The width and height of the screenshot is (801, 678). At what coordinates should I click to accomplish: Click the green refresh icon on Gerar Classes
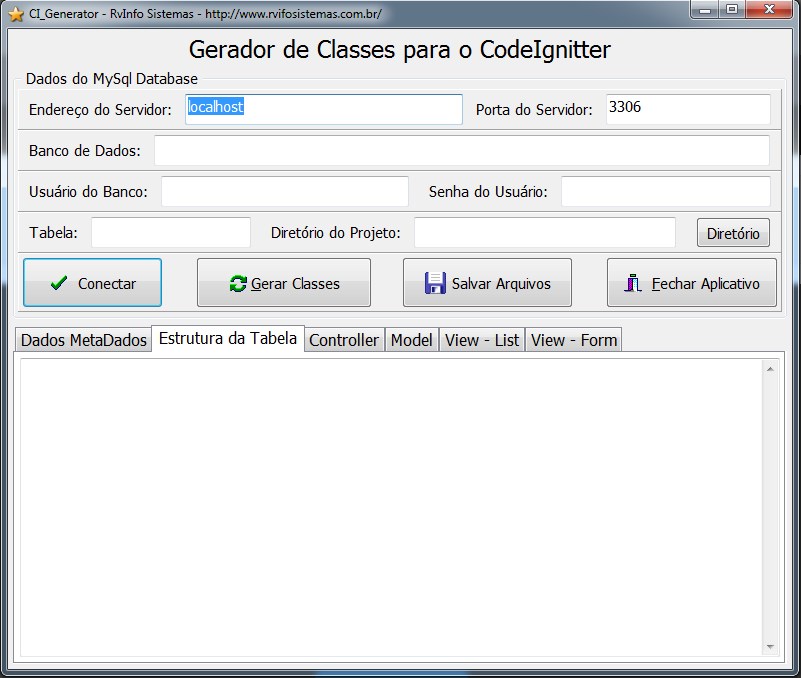point(237,284)
